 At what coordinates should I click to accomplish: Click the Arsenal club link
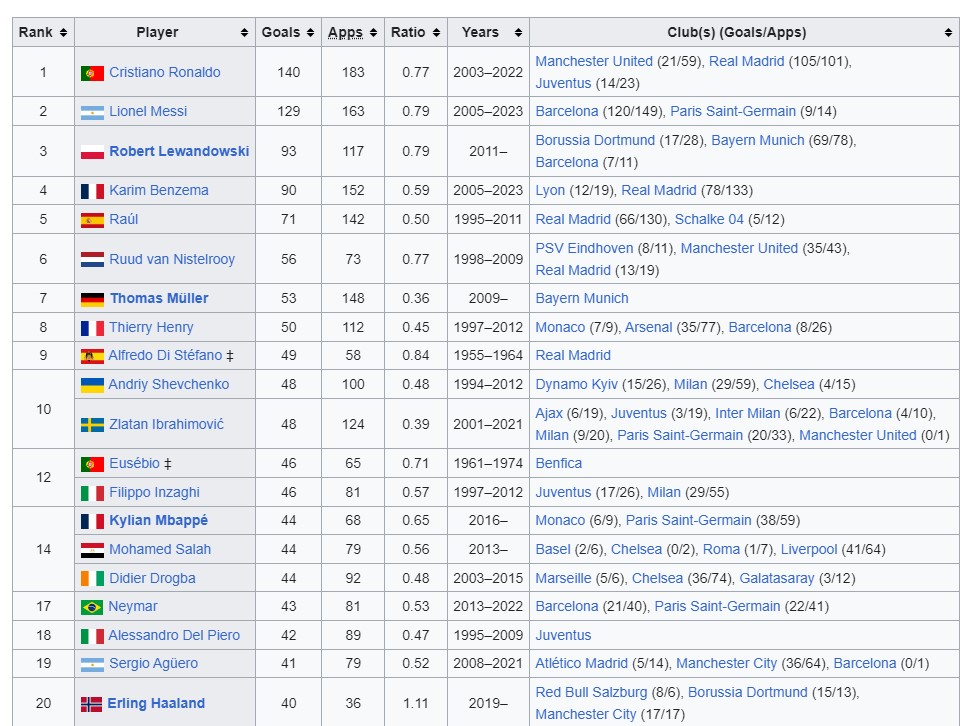pos(649,328)
